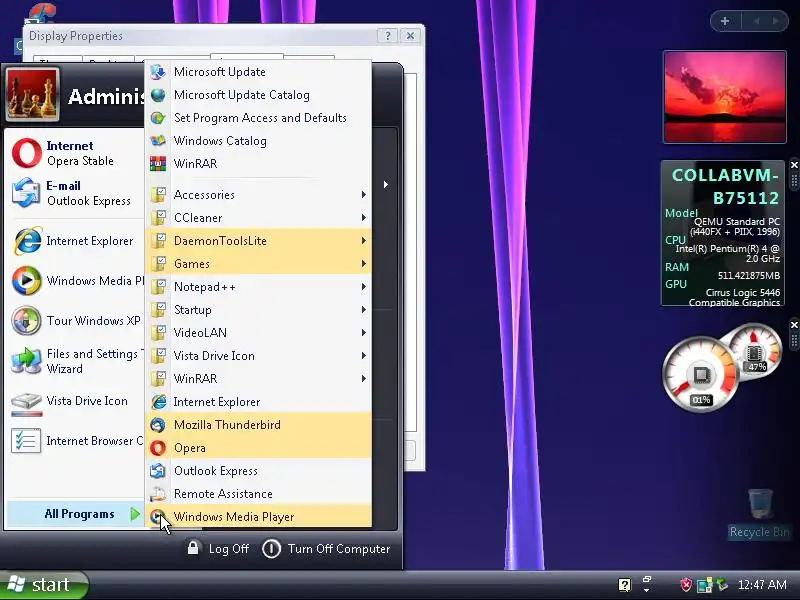Expand the Vista Drive Icon folder

(259, 356)
